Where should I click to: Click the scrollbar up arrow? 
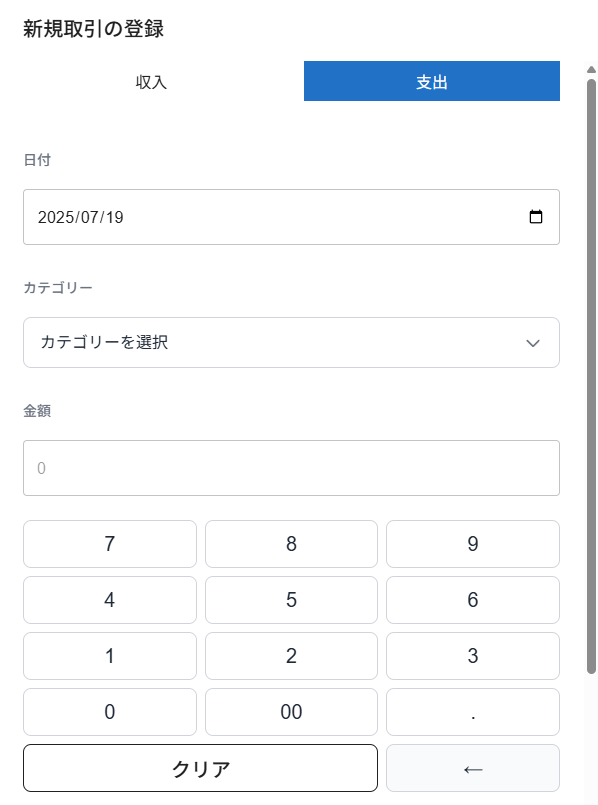tap(591, 69)
